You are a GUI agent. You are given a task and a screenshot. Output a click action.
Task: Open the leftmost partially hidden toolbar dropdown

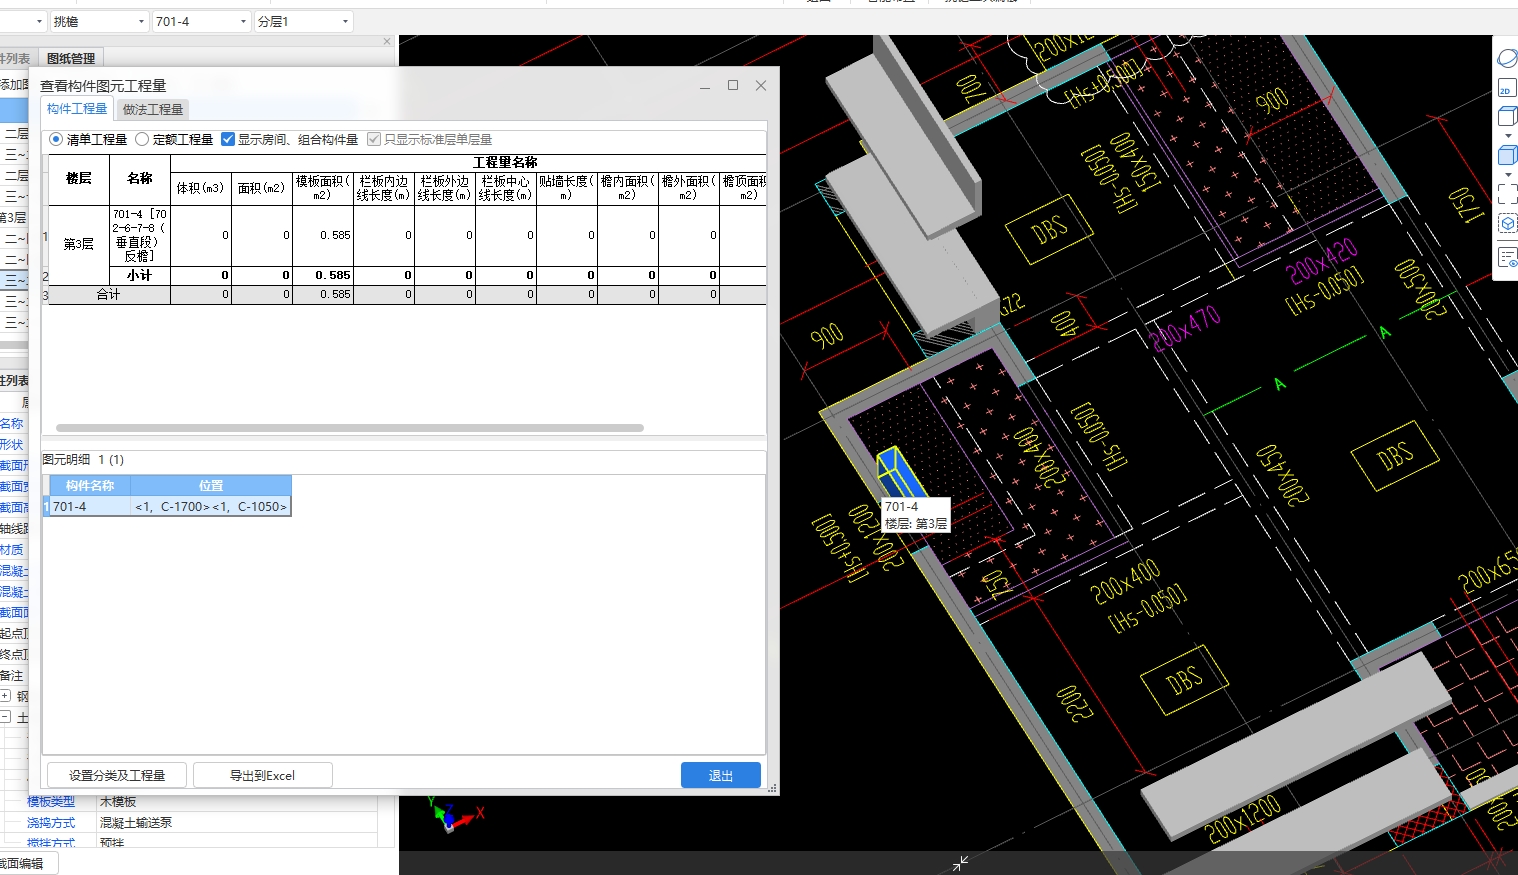23,21
